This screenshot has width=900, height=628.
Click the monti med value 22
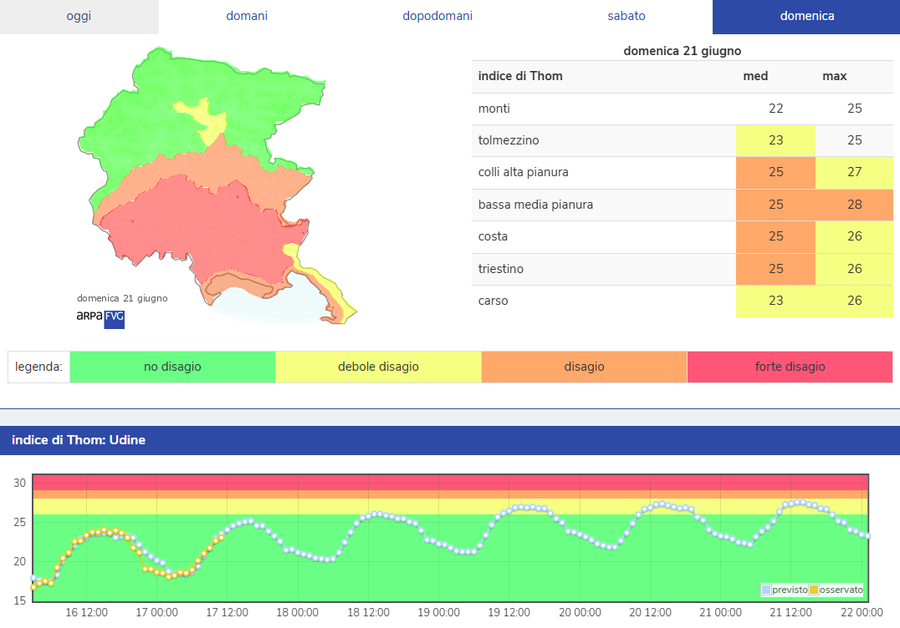tap(775, 108)
